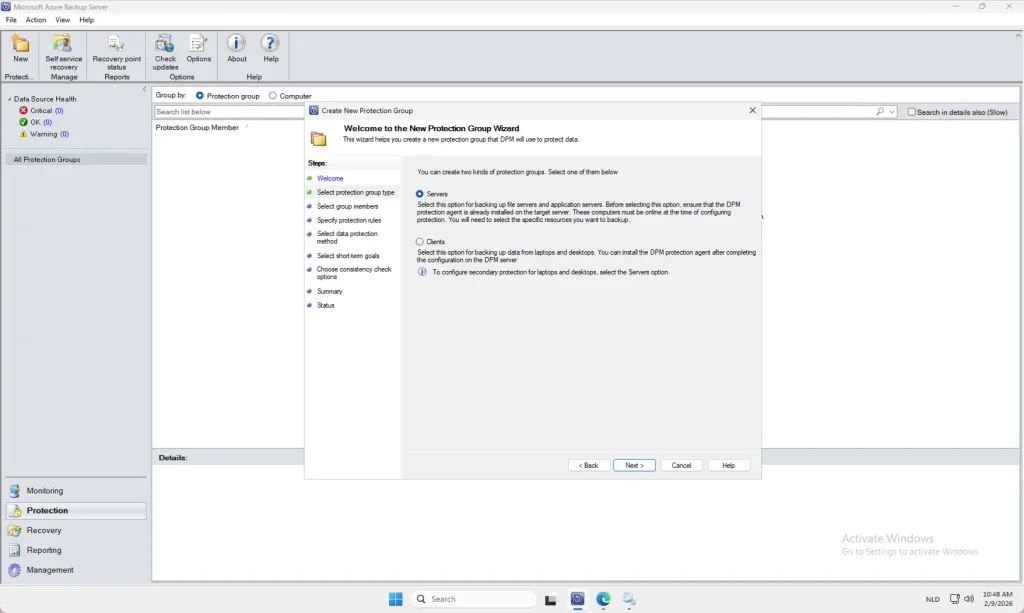Enable Search in details also checkbox

[x=911, y=112]
